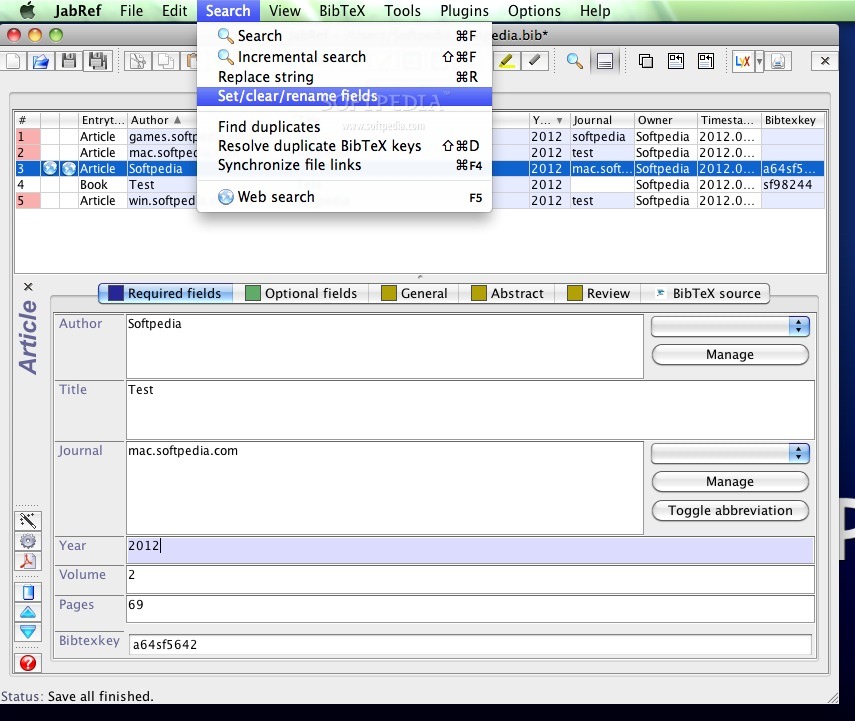Show the BibTeX source tab
855x721 pixels.
click(707, 293)
